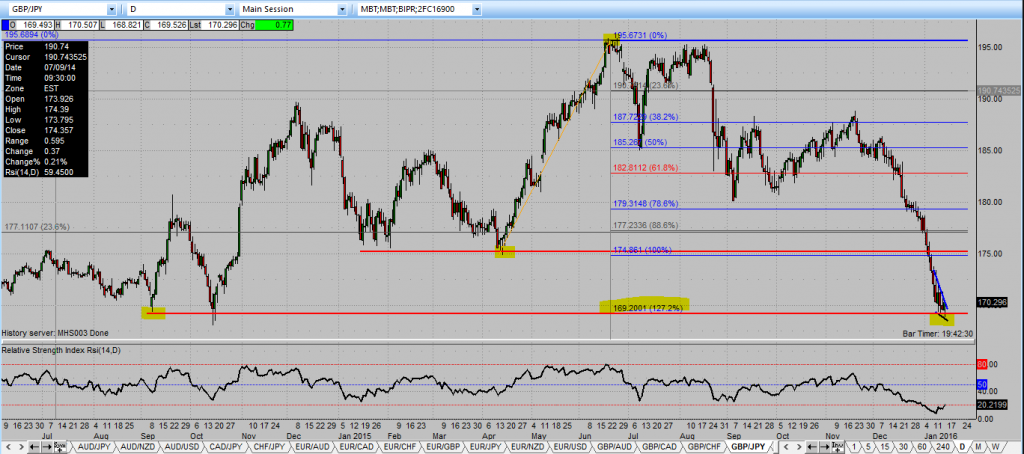Click the left arrow button beside symbol tabs

[x=34, y=447]
